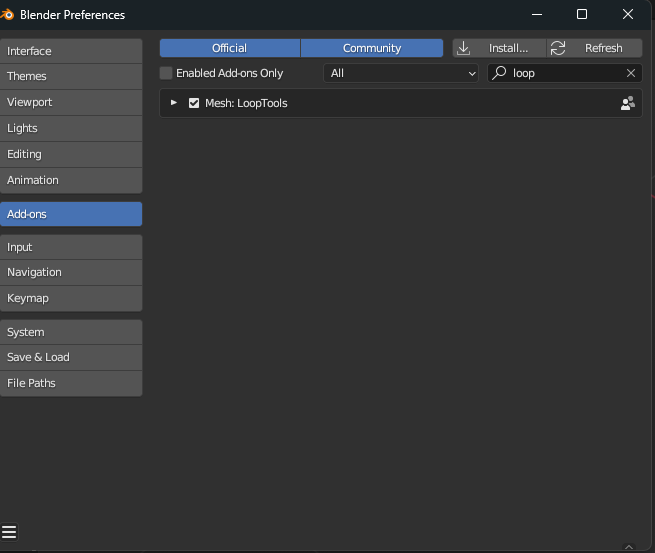Go to the Editing section

71,154
